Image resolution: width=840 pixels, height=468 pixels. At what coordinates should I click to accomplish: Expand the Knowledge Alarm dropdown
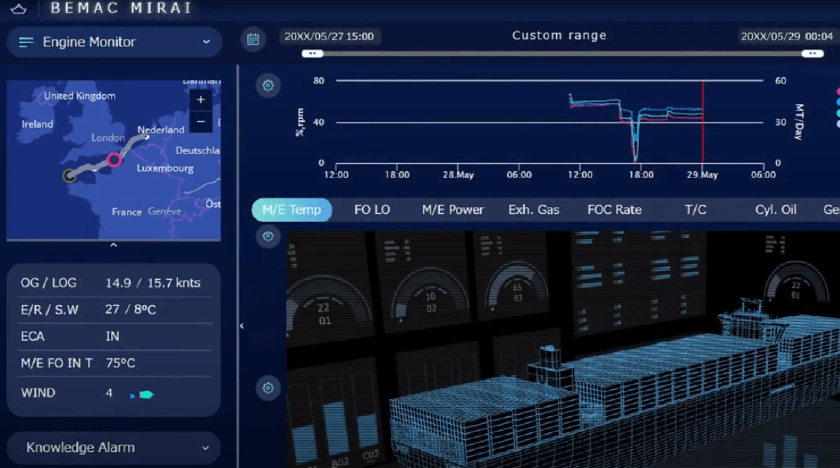(114, 448)
